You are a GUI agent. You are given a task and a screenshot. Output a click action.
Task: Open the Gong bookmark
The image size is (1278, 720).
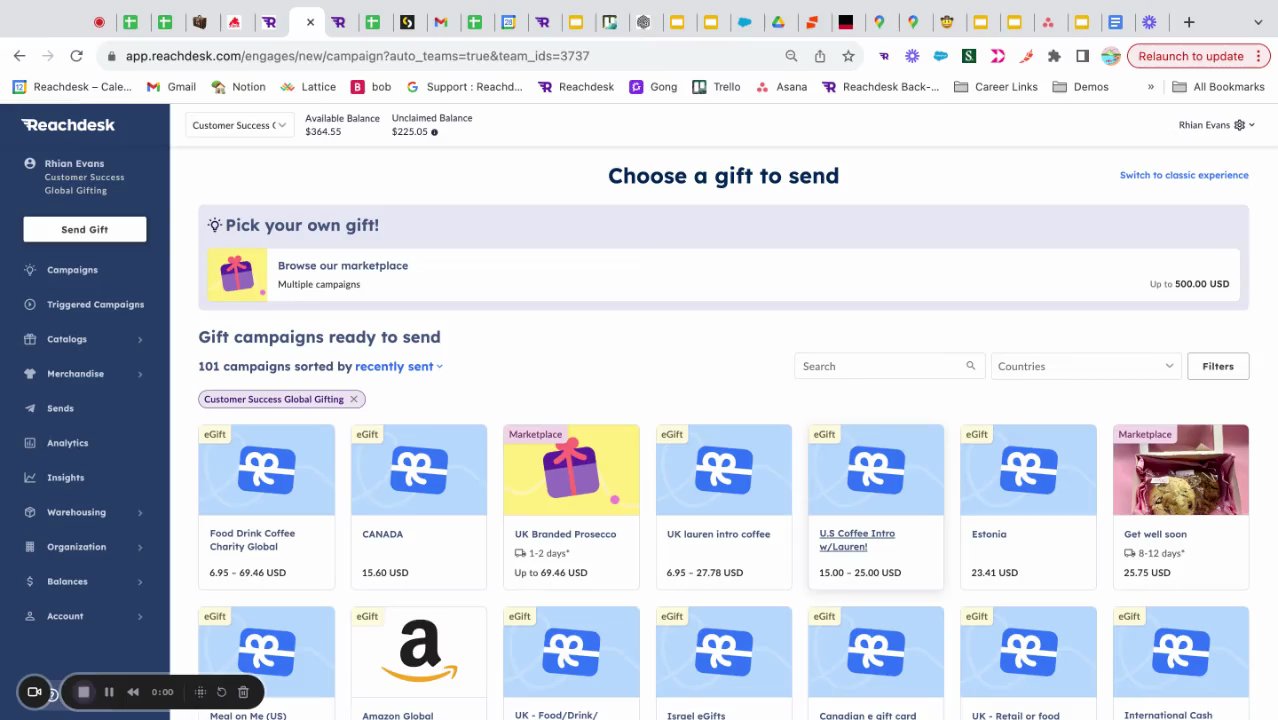653,87
